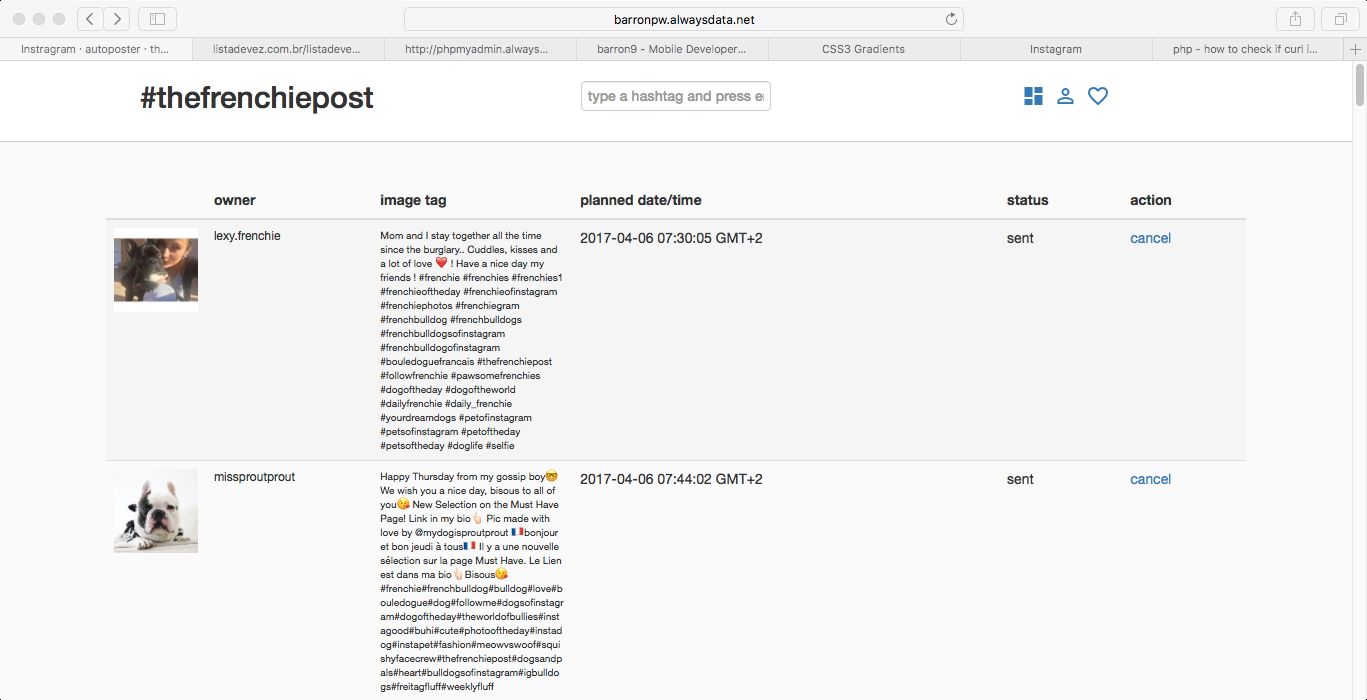The image size is (1367, 700).
Task: Click the heart favorites icon
Action: coord(1098,96)
